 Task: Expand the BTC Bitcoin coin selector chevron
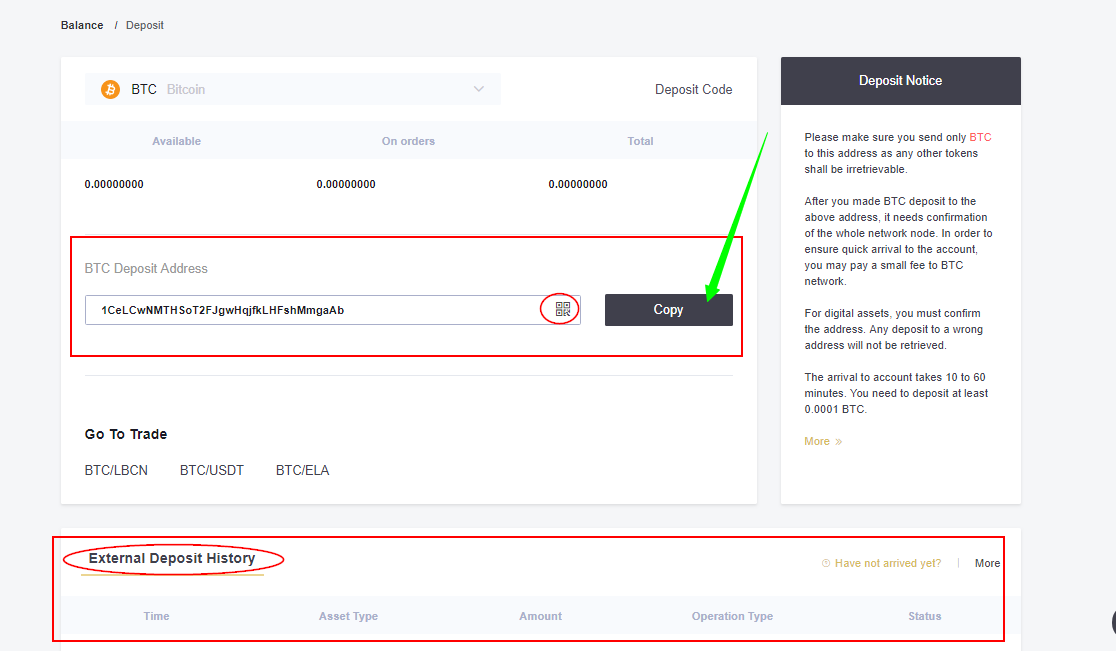point(479,90)
